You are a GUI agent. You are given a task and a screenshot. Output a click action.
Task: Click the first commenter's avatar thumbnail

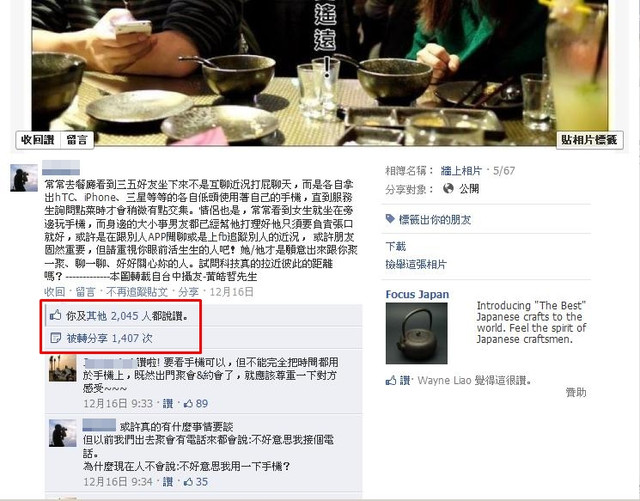click(62, 368)
